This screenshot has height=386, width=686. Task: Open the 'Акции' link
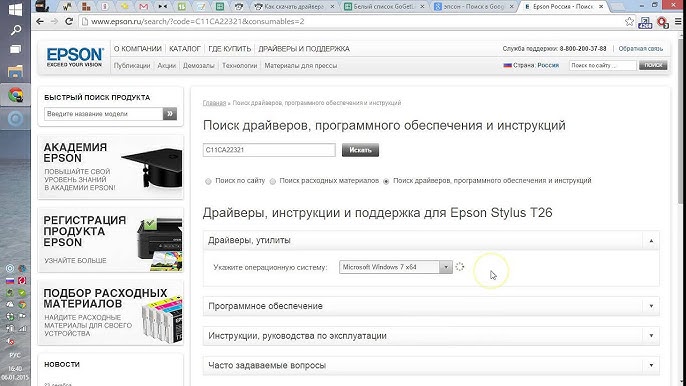[x=166, y=66]
